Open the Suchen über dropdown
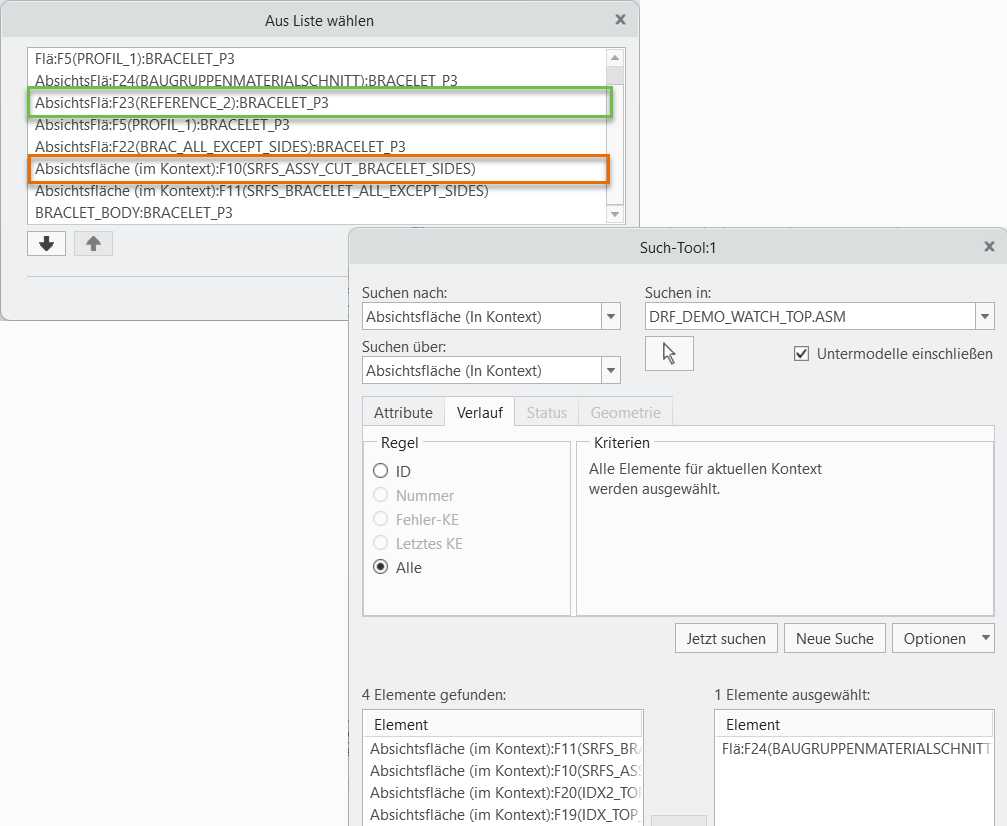The image size is (1007, 826). coord(611,370)
